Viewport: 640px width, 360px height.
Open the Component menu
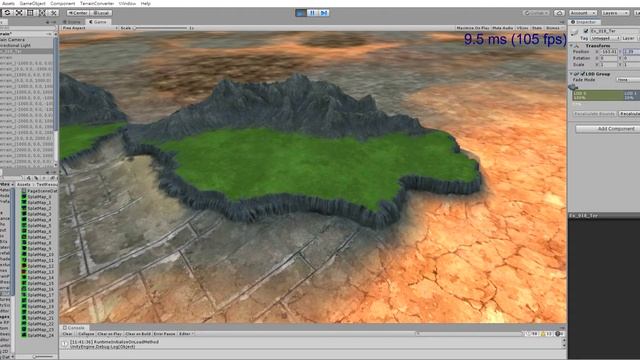pos(62,3)
